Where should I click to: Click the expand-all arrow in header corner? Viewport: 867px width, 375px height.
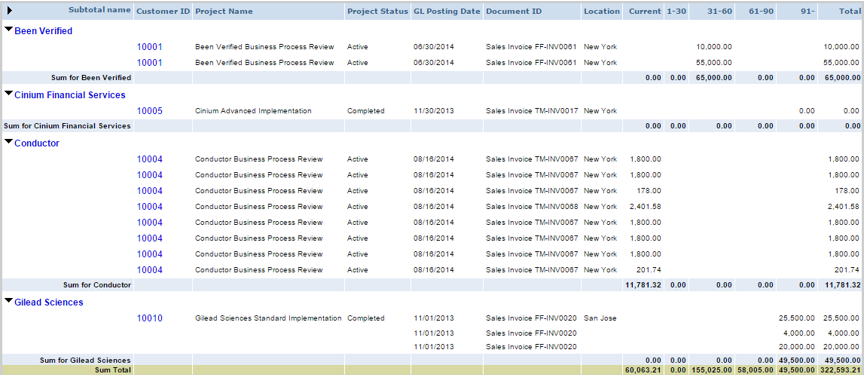pyautogui.click(x=9, y=11)
